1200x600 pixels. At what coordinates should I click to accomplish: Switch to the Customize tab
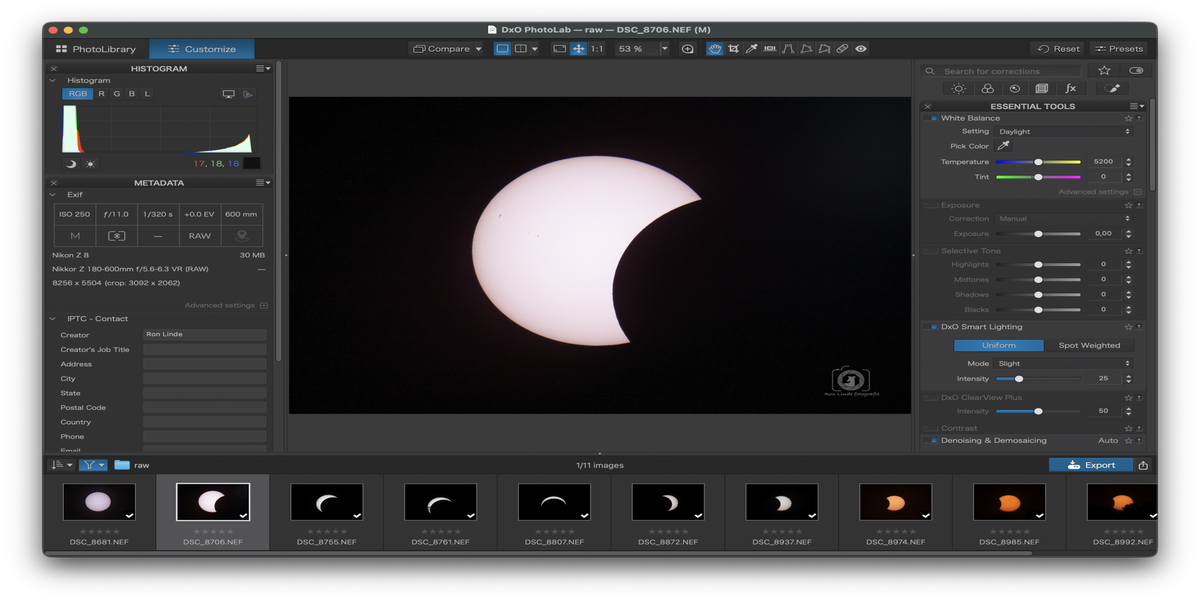tap(202, 49)
